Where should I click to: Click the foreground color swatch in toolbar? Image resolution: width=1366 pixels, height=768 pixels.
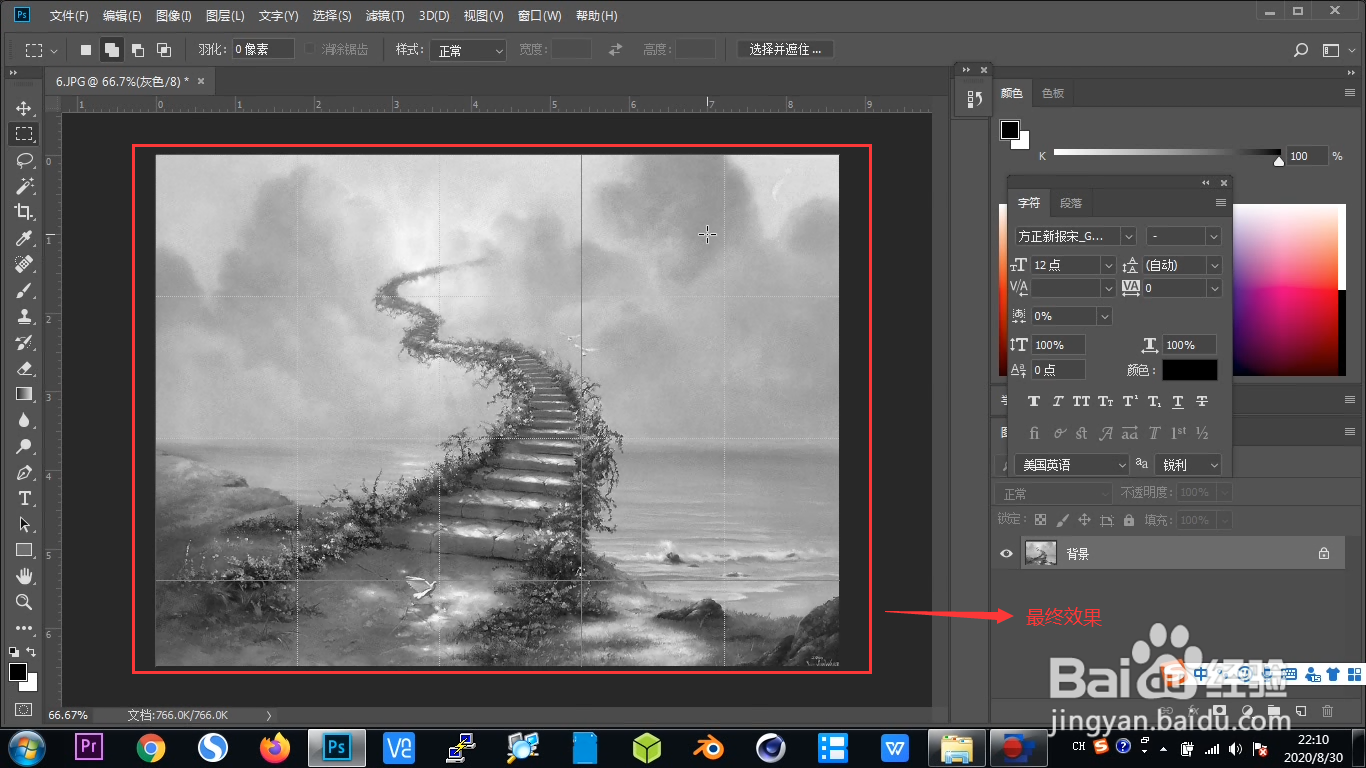18,672
